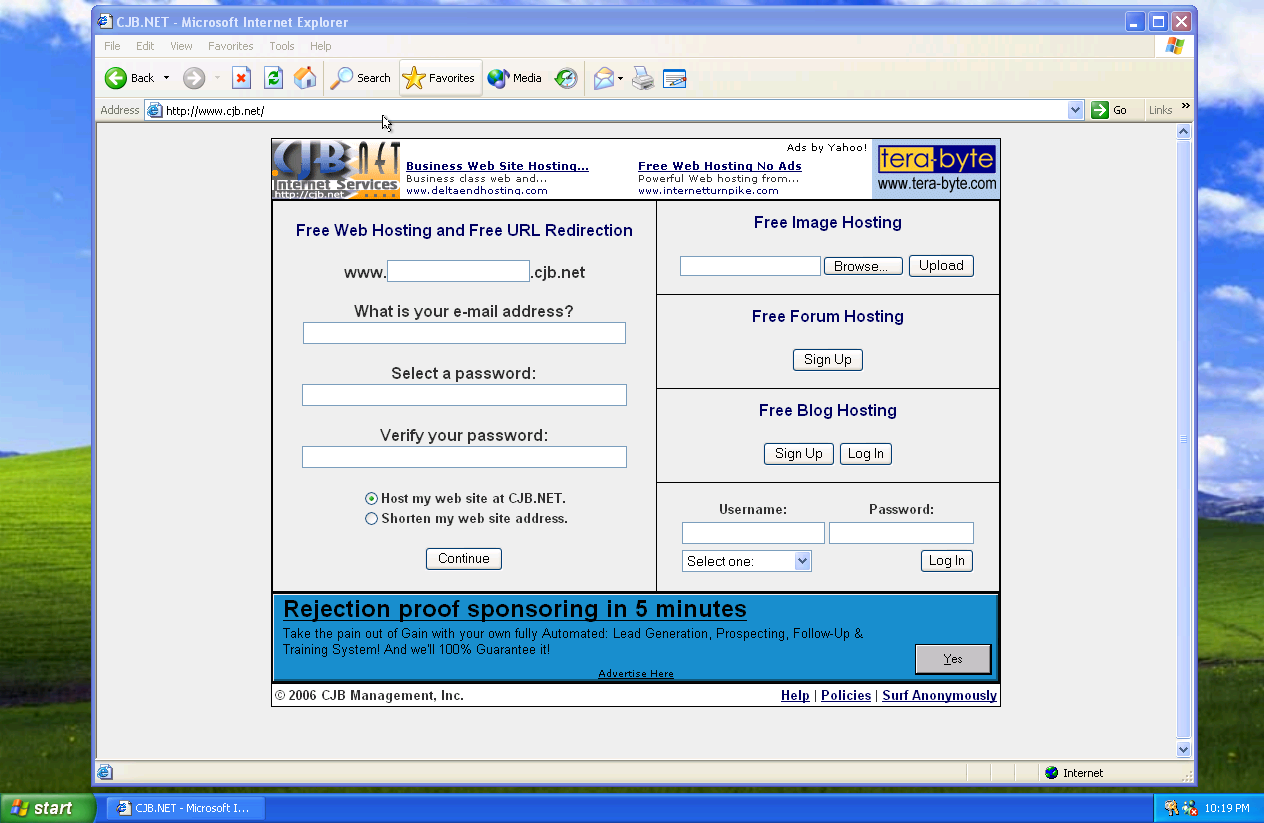Viewport: 1264px width, 823px height.
Task: Open the Policies footer link
Action: (846, 696)
